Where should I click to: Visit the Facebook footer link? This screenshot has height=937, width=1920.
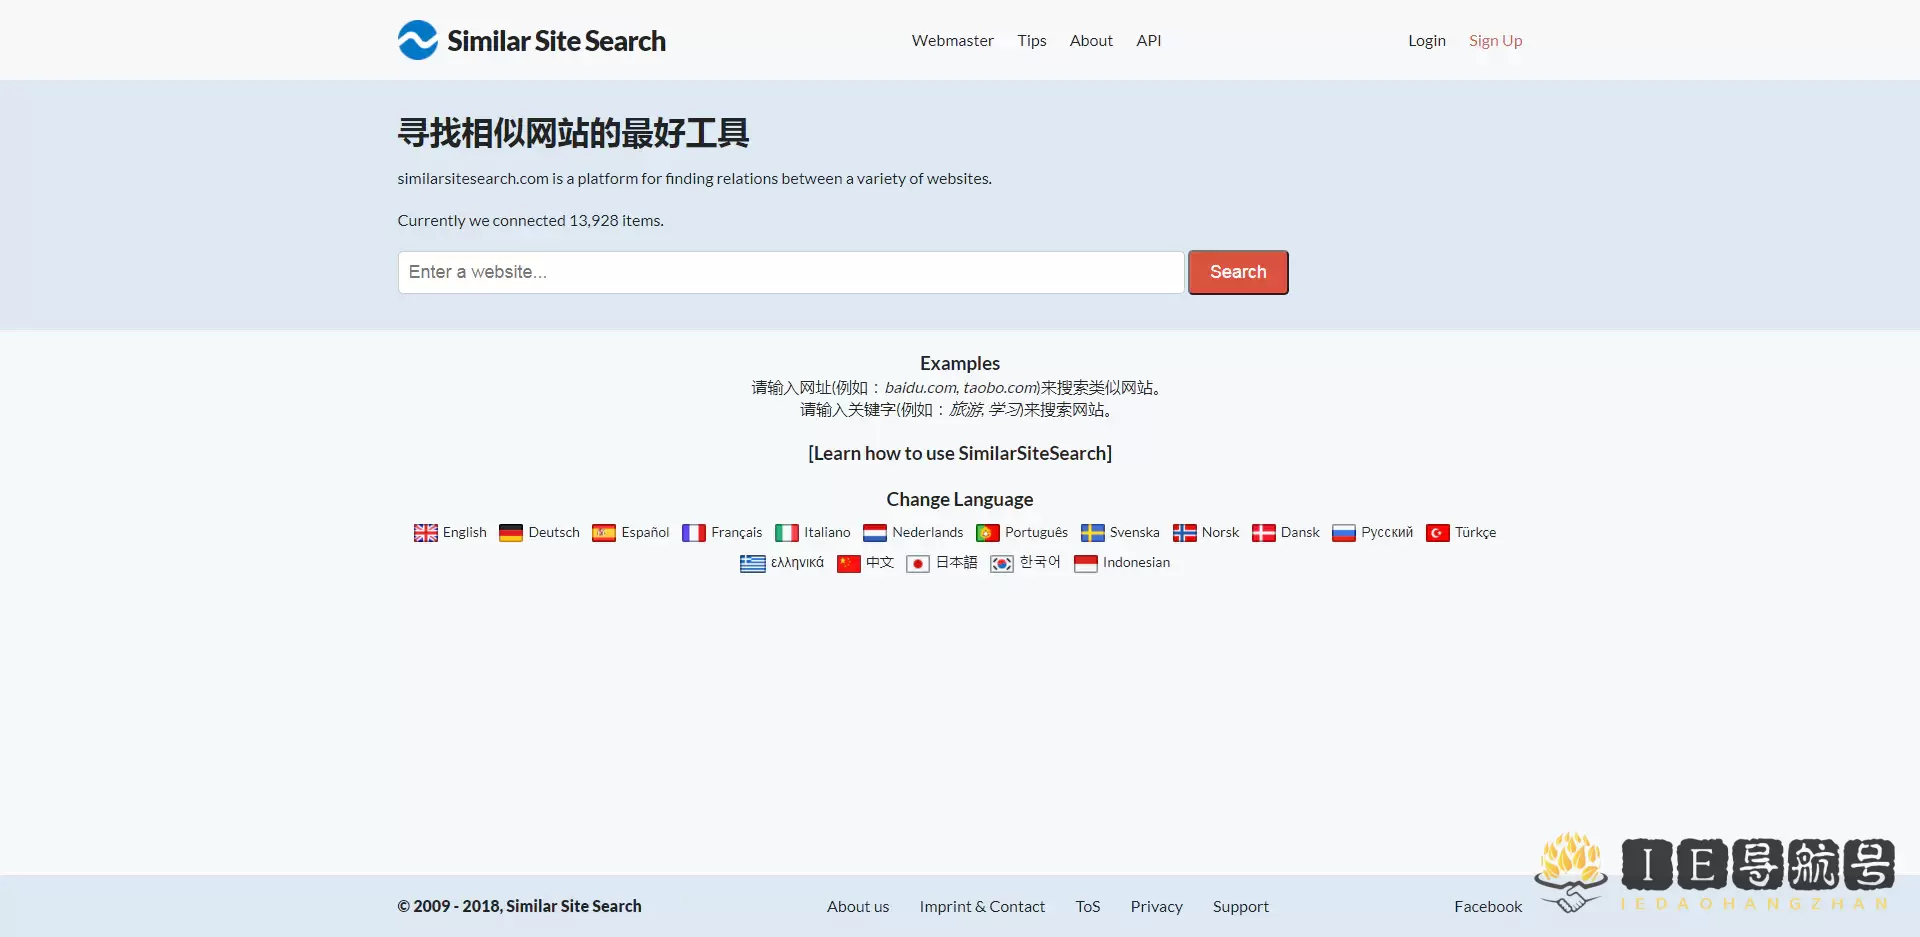click(x=1487, y=907)
